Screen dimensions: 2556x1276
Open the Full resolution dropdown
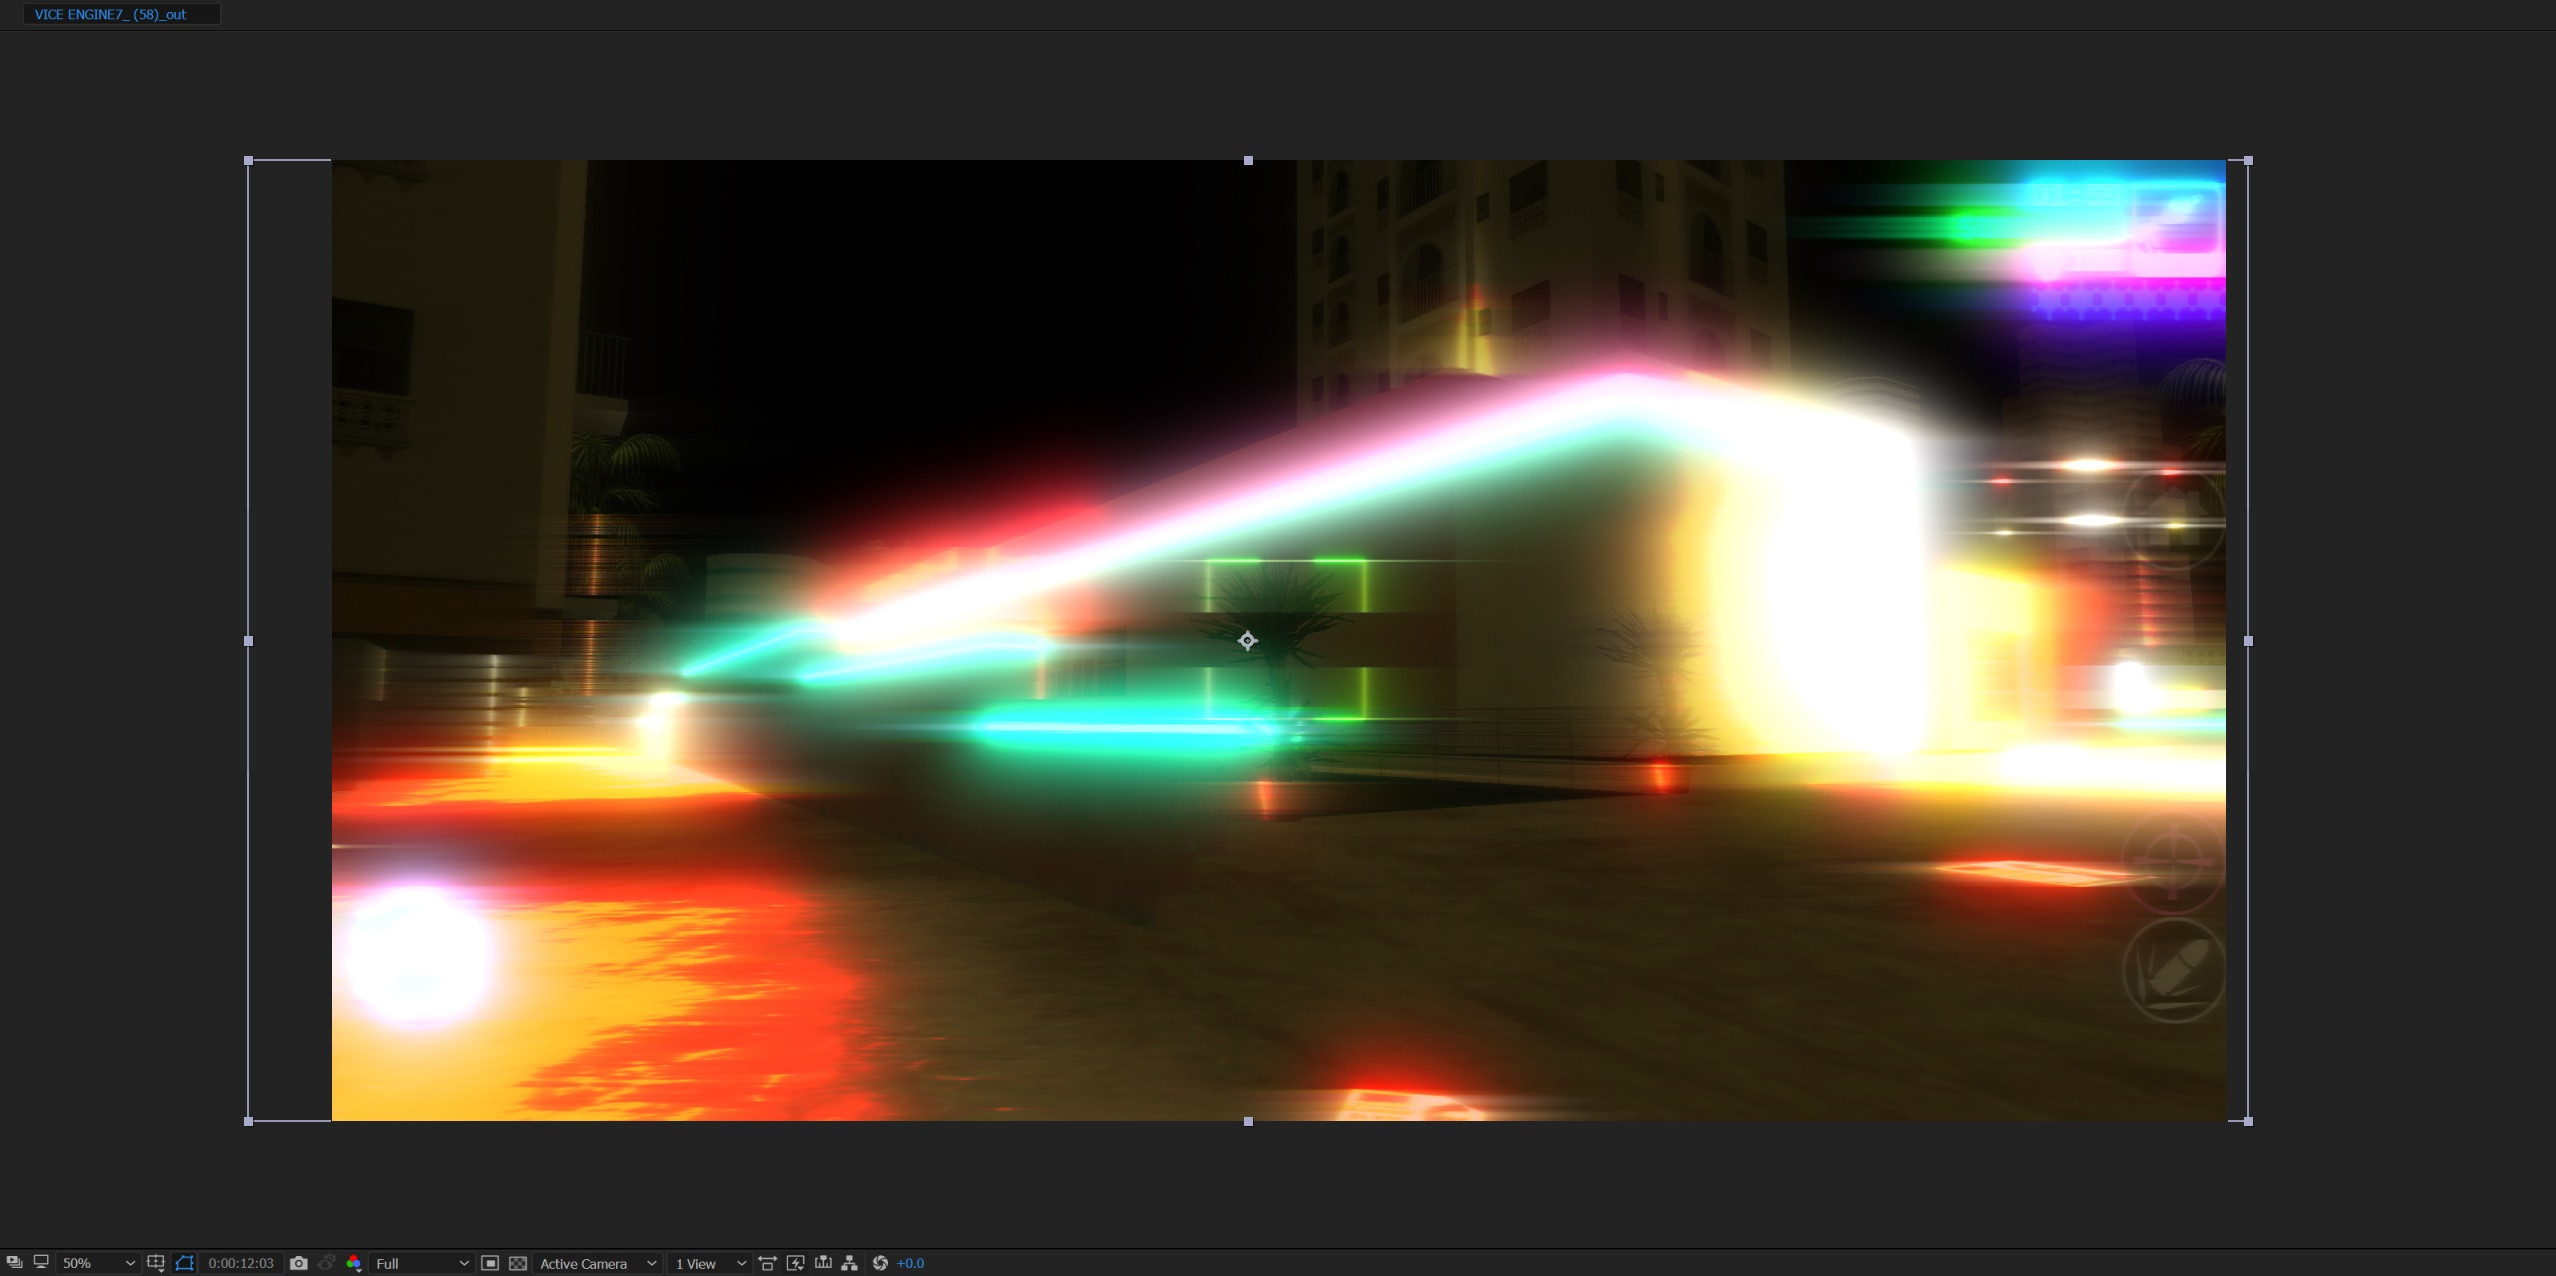click(421, 1263)
